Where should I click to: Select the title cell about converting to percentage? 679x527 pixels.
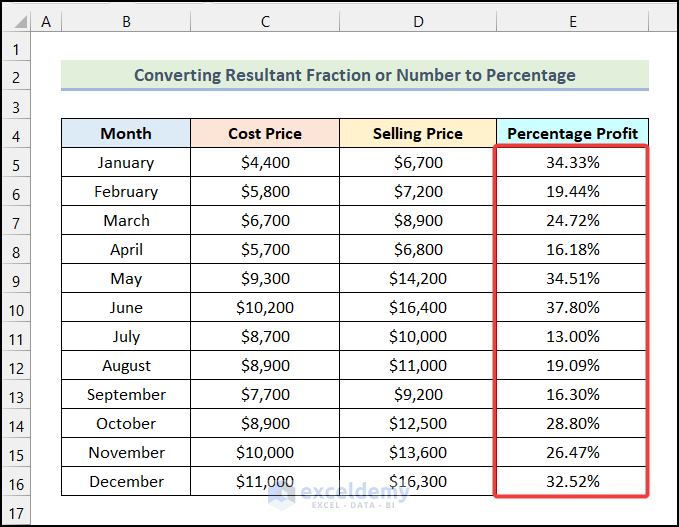click(354, 75)
